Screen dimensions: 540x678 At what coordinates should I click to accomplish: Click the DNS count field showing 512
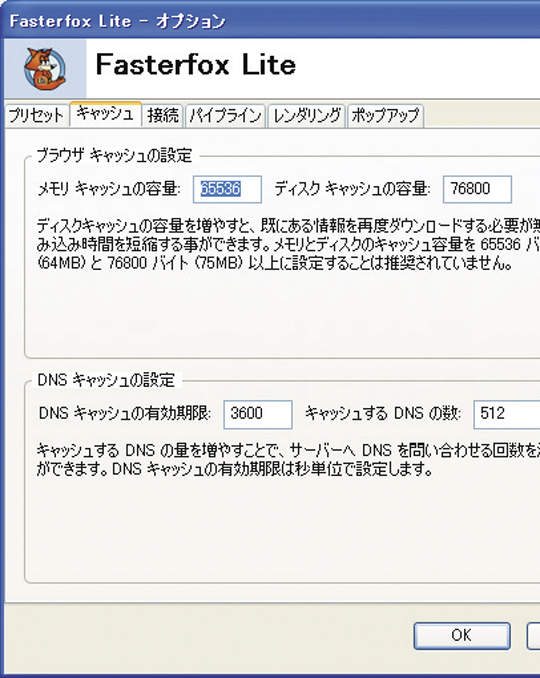click(507, 414)
